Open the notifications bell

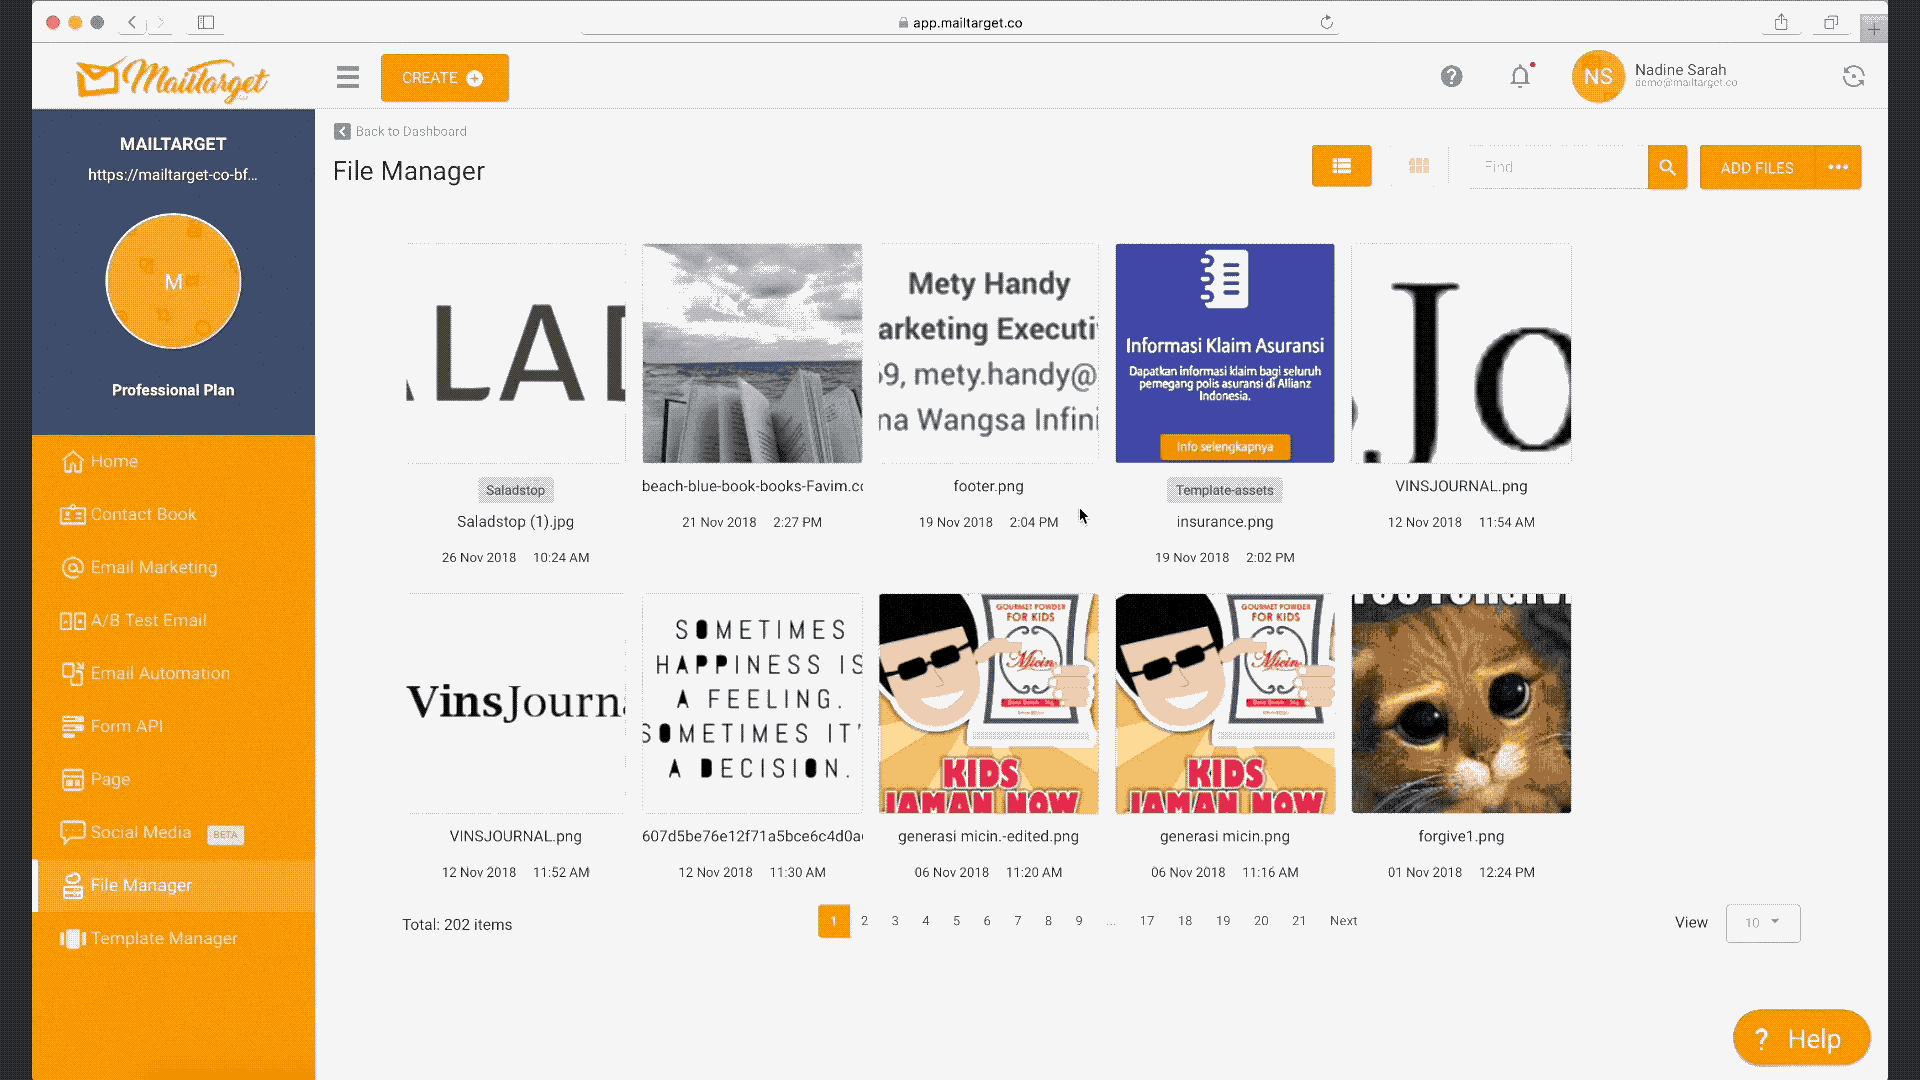(1520, 77)
